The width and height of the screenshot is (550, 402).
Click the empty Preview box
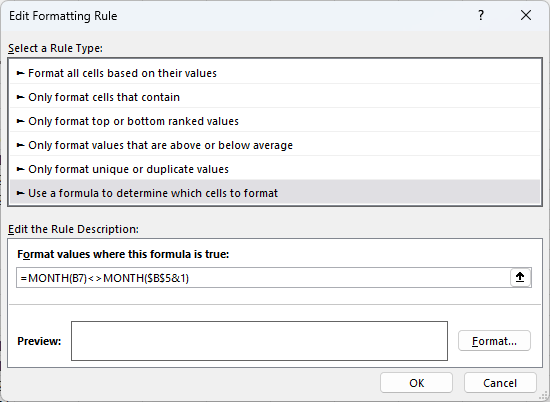point(259,341)
